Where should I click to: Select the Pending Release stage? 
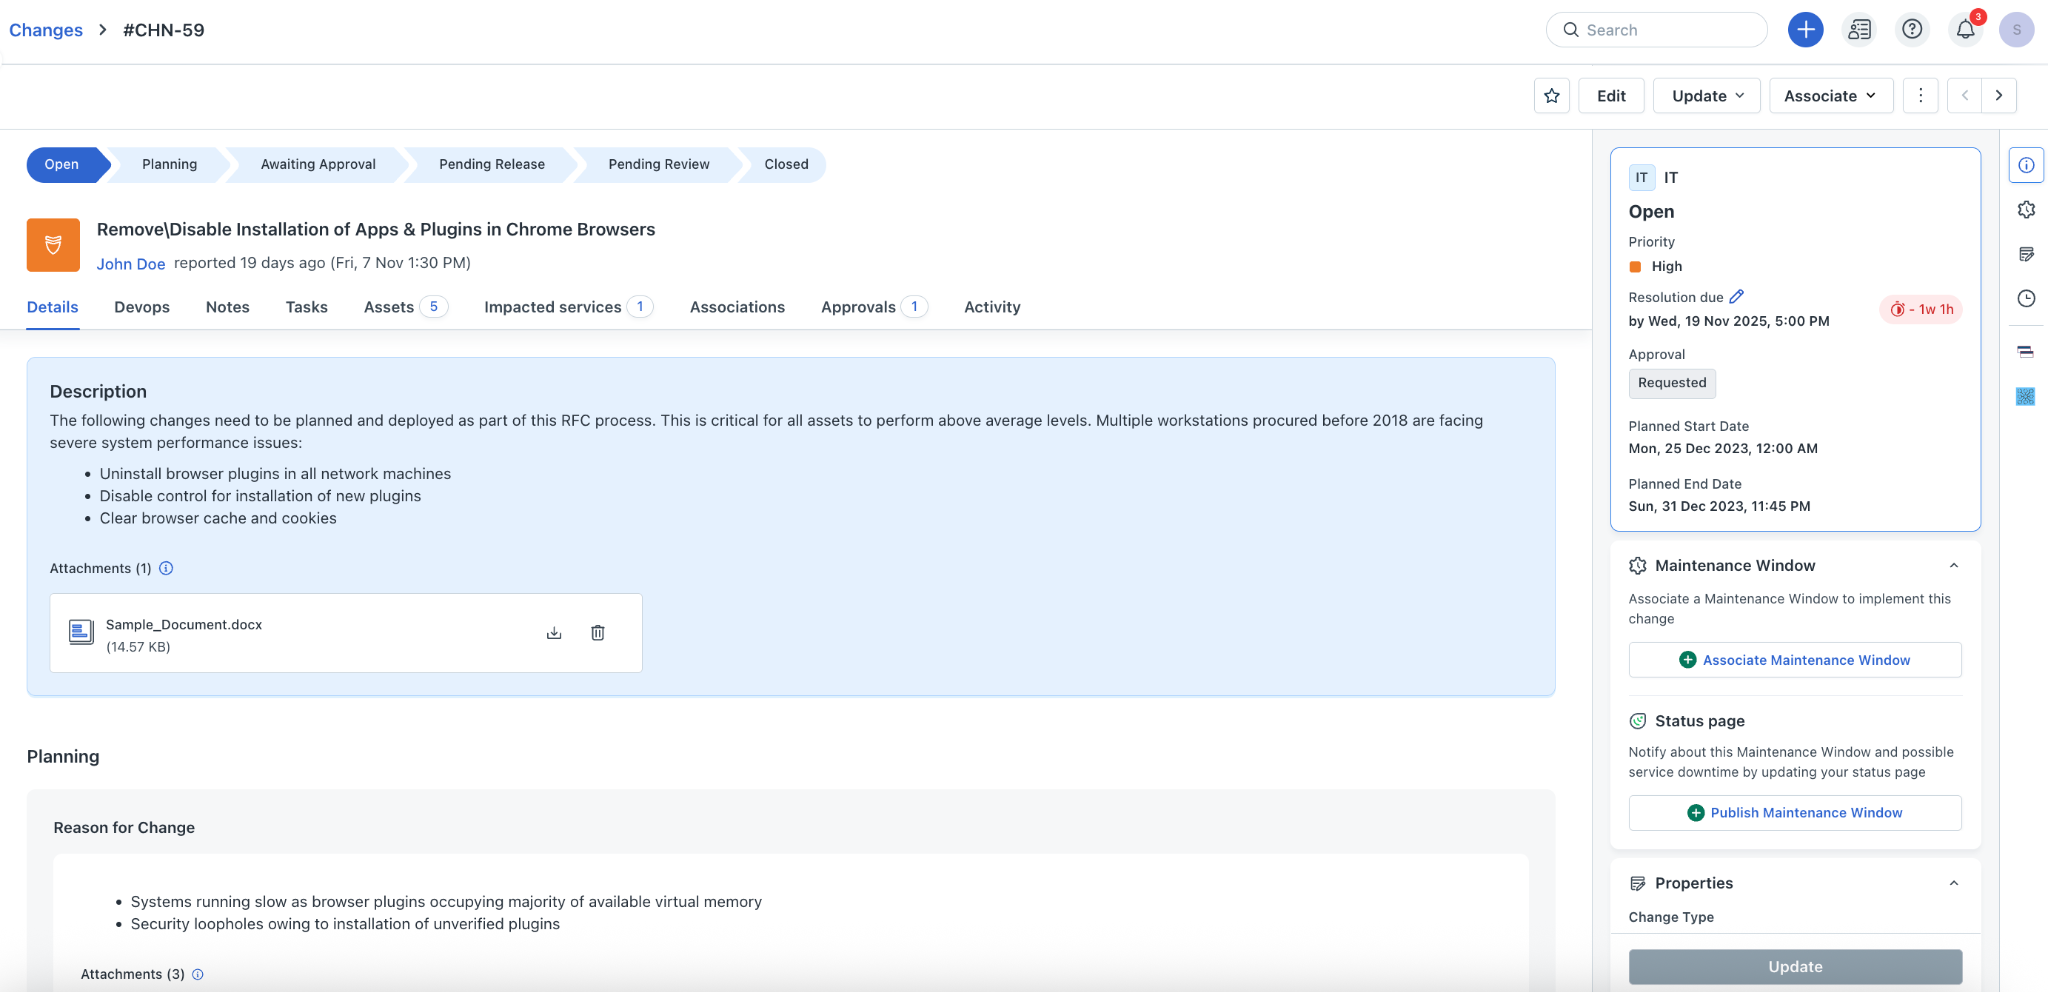[492, 165]
